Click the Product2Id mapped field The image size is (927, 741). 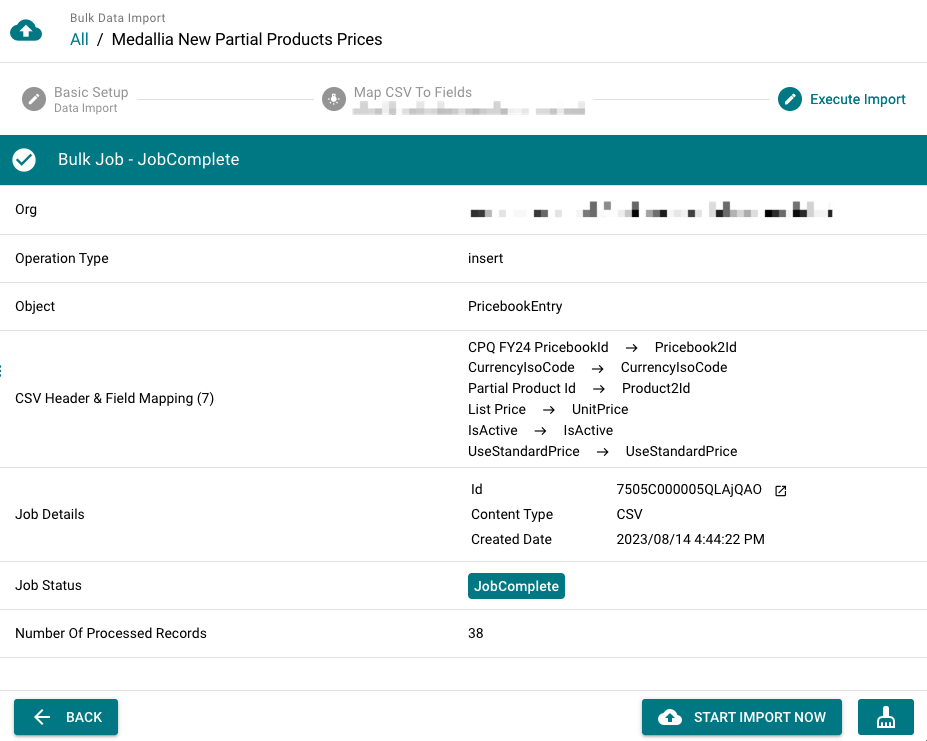(656, 388)
